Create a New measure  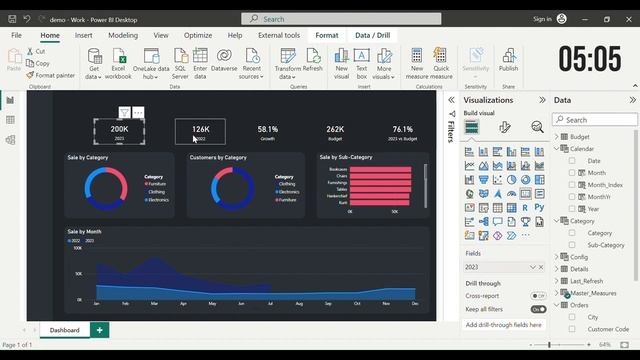tap(417, 64)
